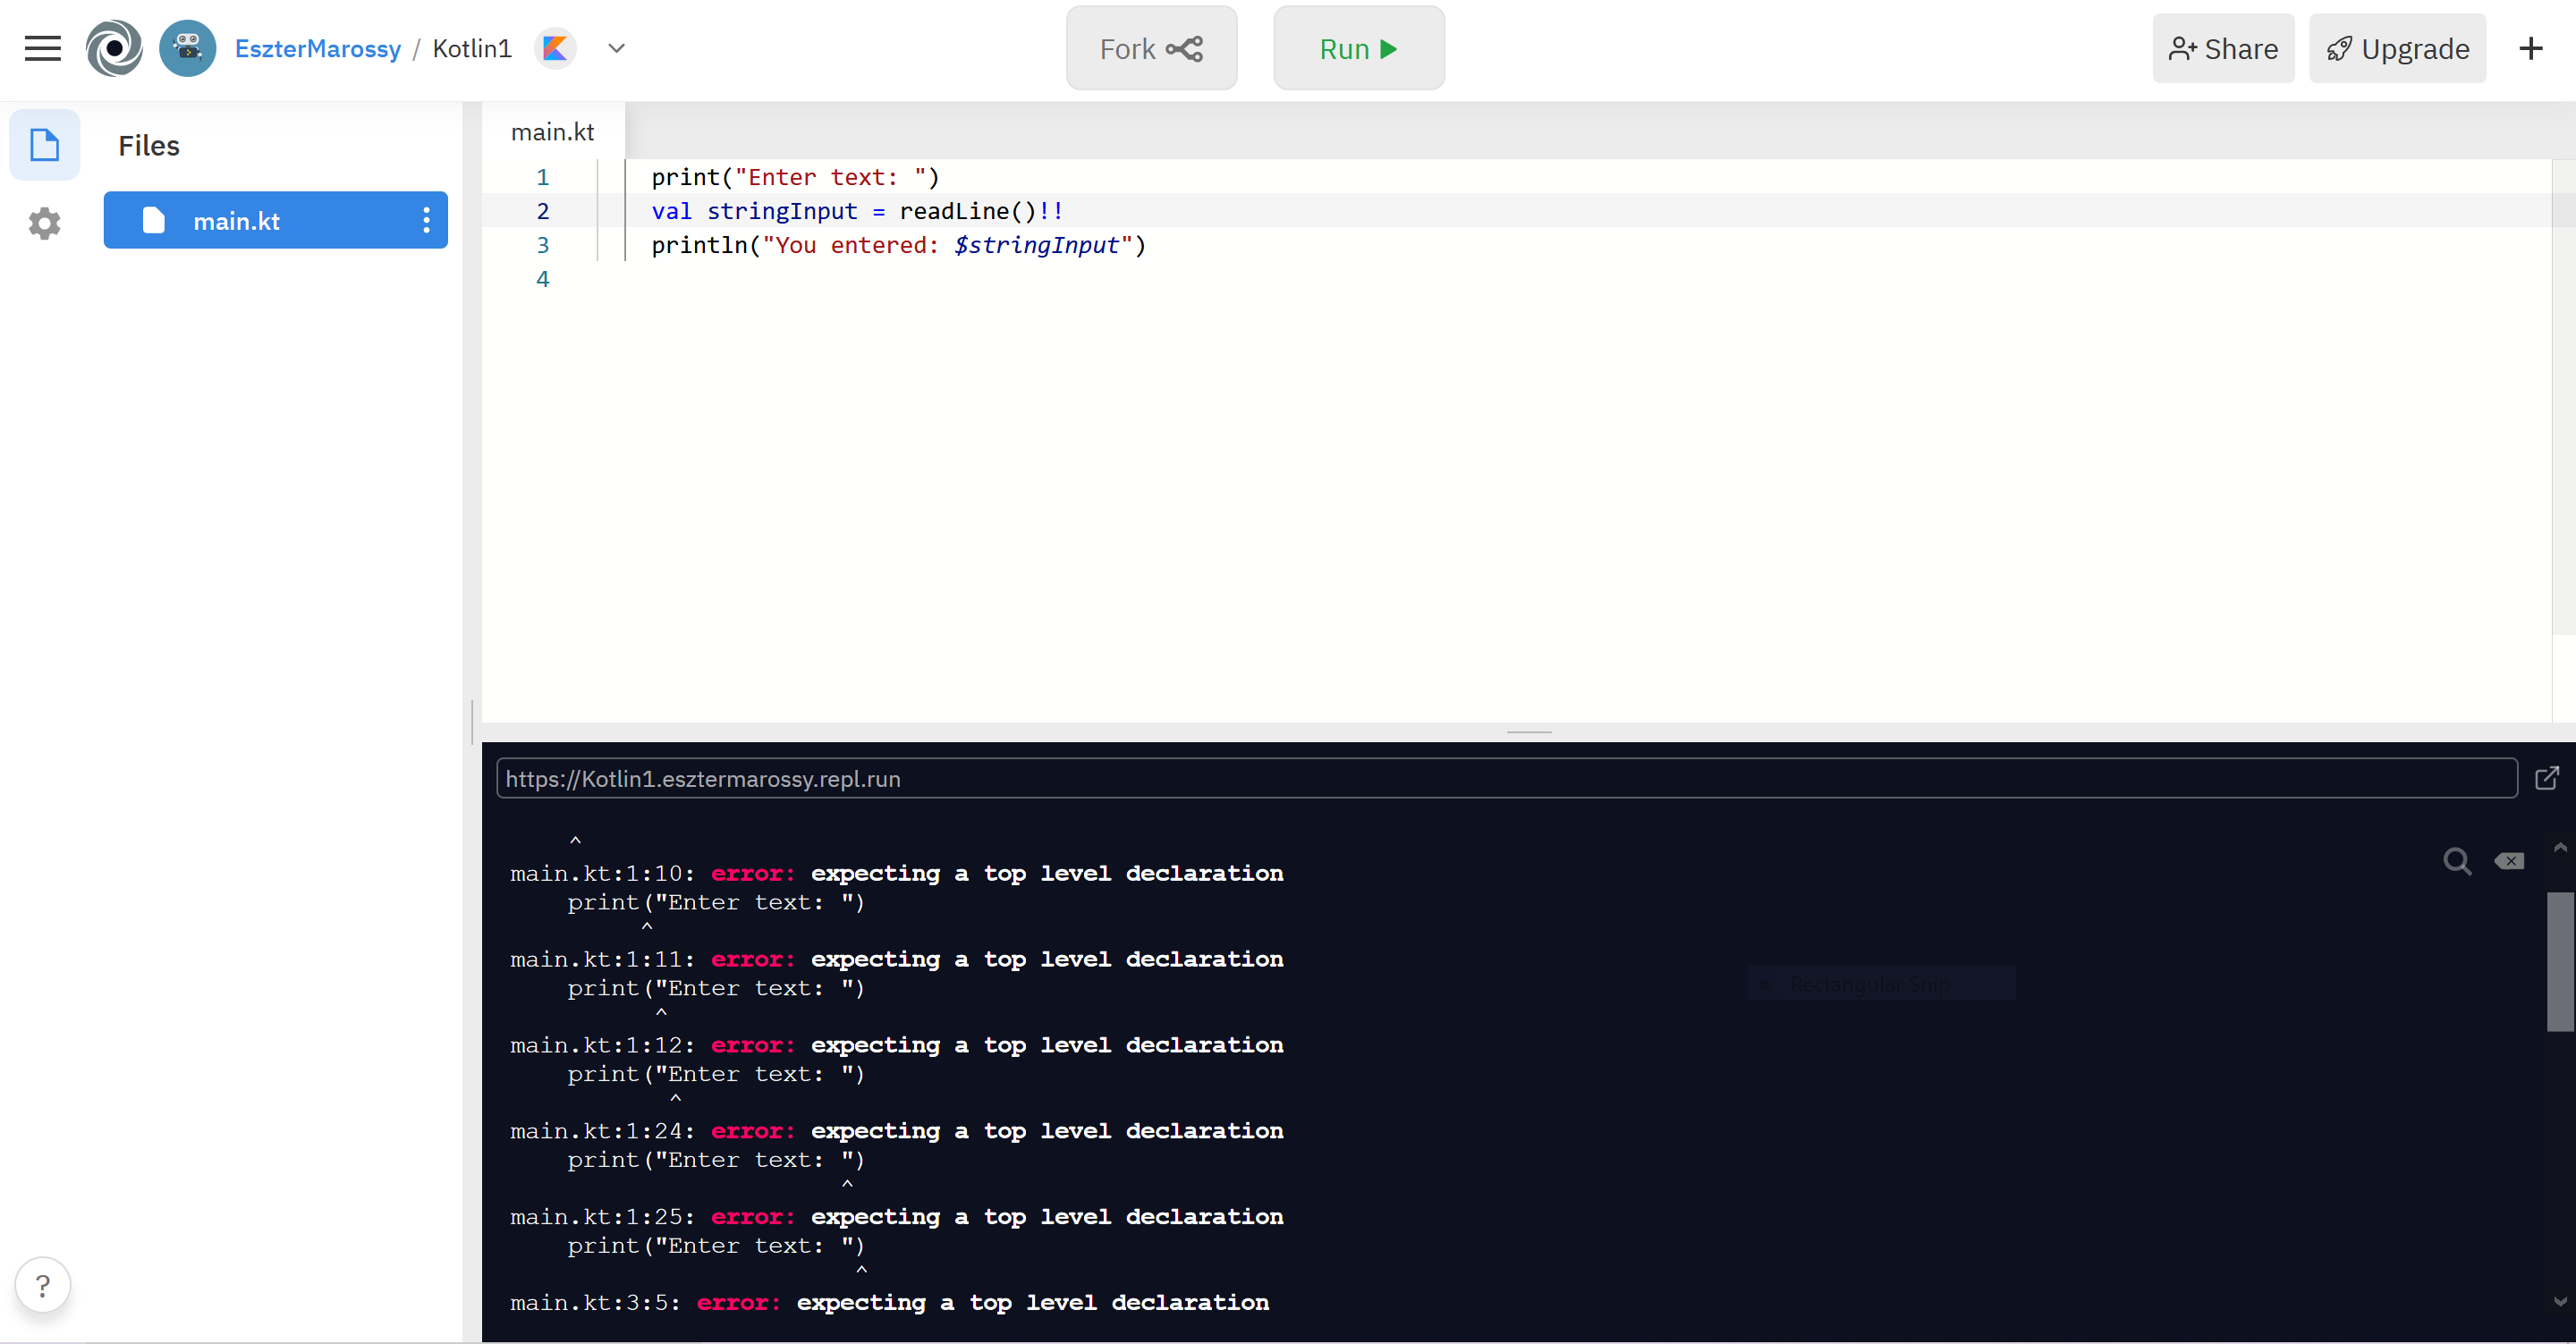Click line number 4 in gutter
This screenshot has width=2576, height=1344.
point(543,279)
